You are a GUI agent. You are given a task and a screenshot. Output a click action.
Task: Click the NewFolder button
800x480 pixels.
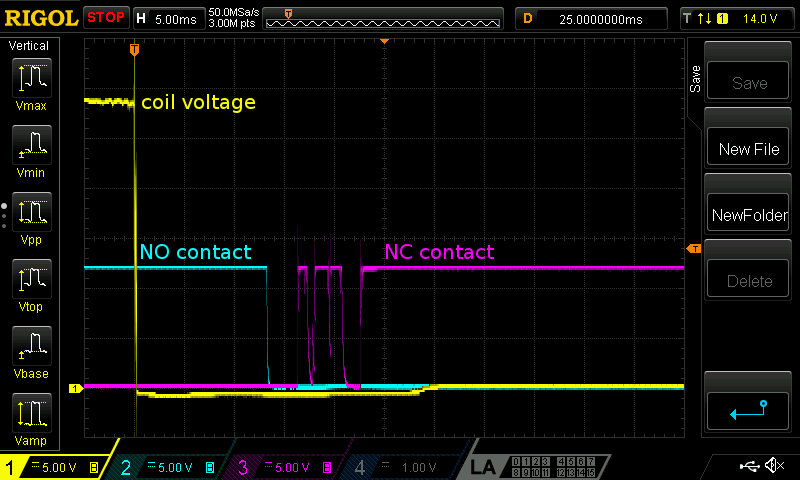[748, 213]
